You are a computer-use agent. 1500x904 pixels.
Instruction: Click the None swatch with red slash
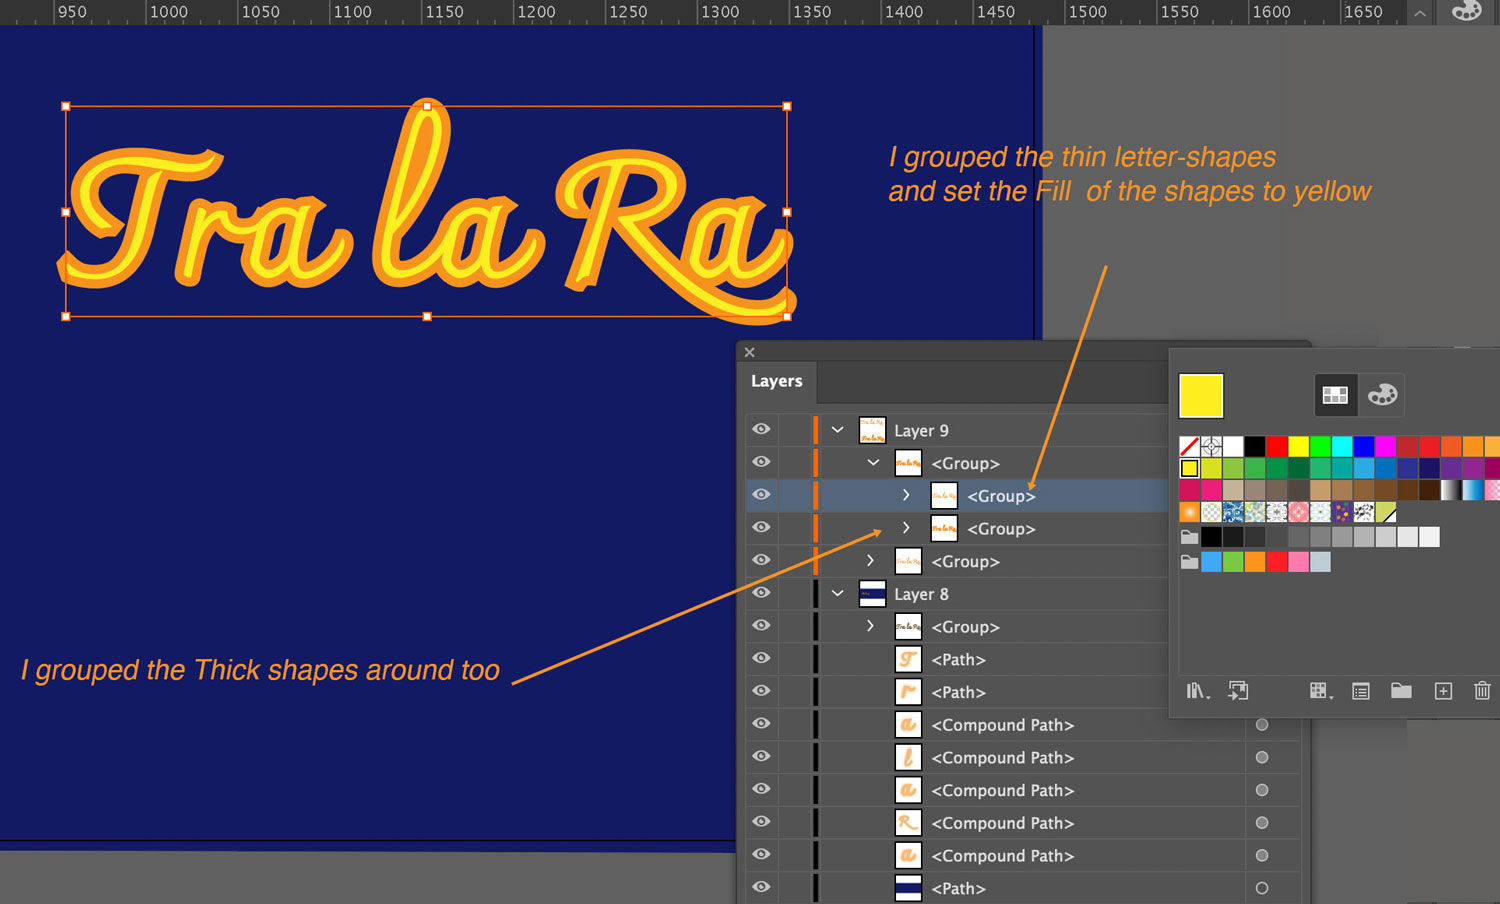(x=1189, y=446)
